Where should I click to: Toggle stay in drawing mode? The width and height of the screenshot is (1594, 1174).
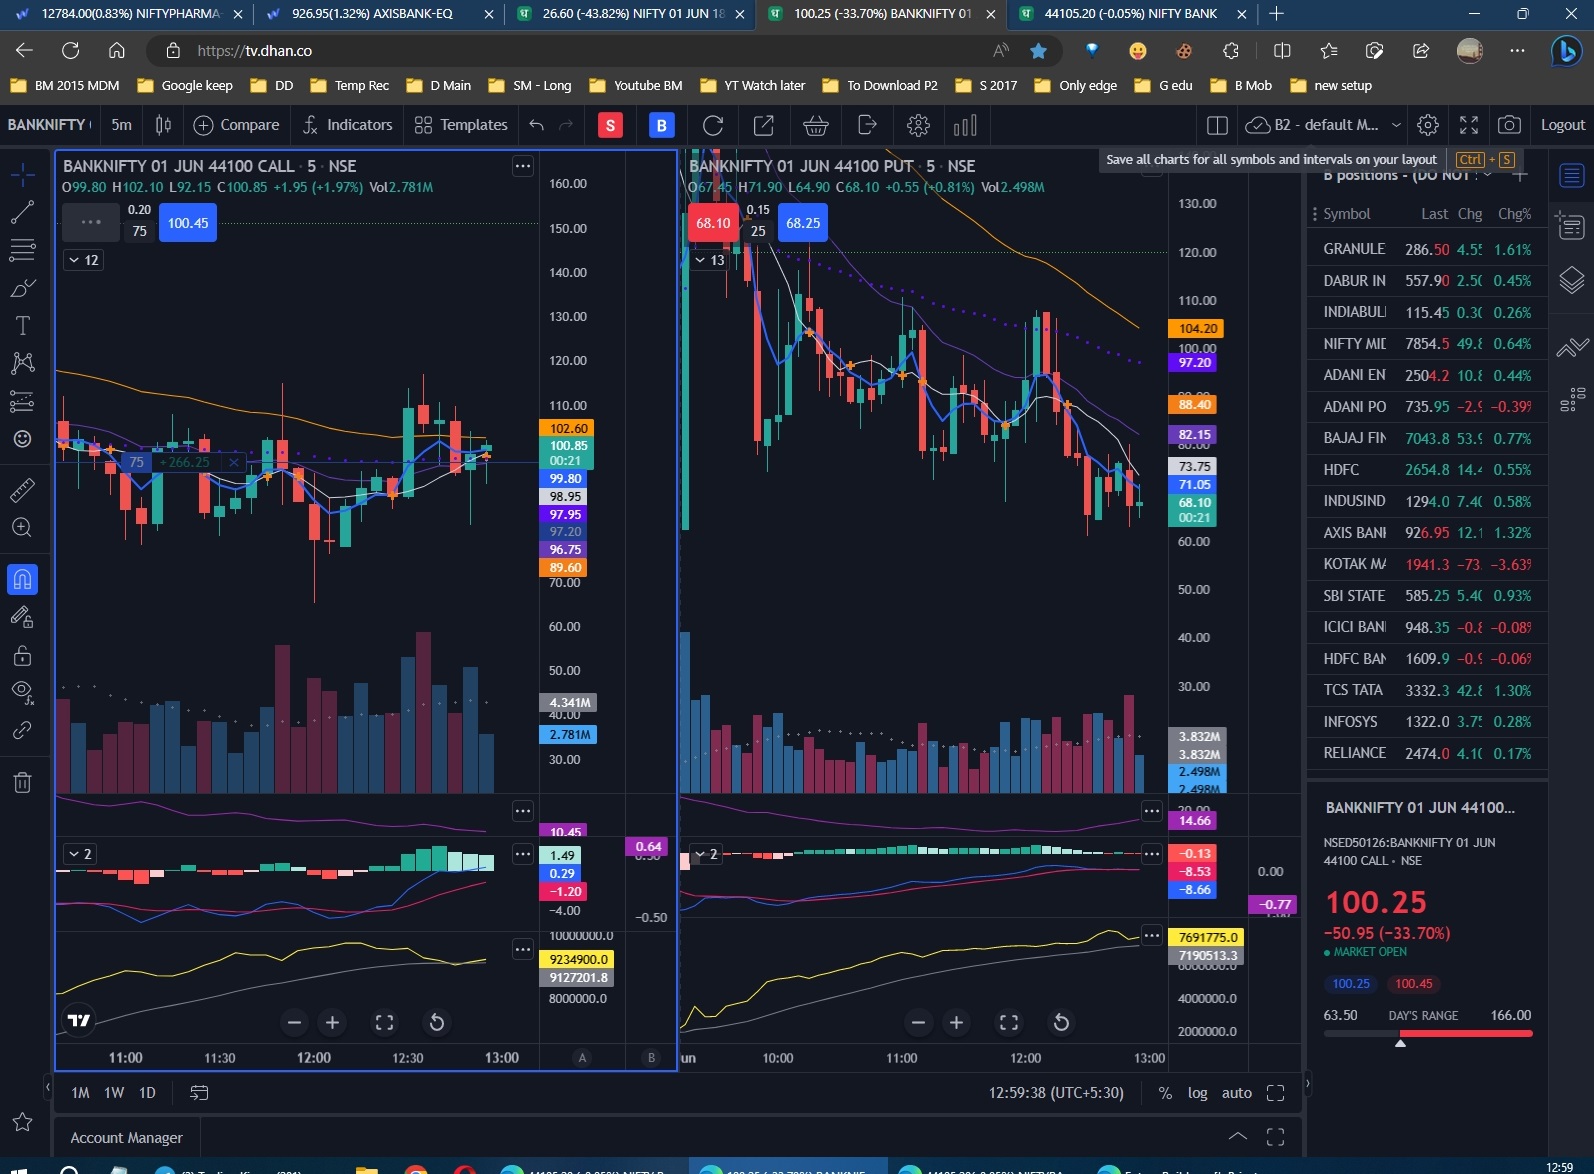tap(22, 617)
